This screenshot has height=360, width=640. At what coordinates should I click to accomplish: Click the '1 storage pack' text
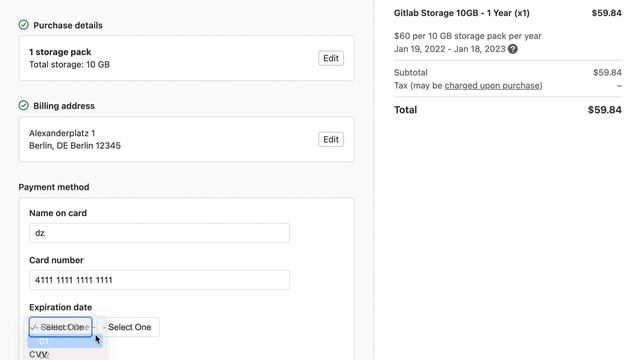coord(60,52)
